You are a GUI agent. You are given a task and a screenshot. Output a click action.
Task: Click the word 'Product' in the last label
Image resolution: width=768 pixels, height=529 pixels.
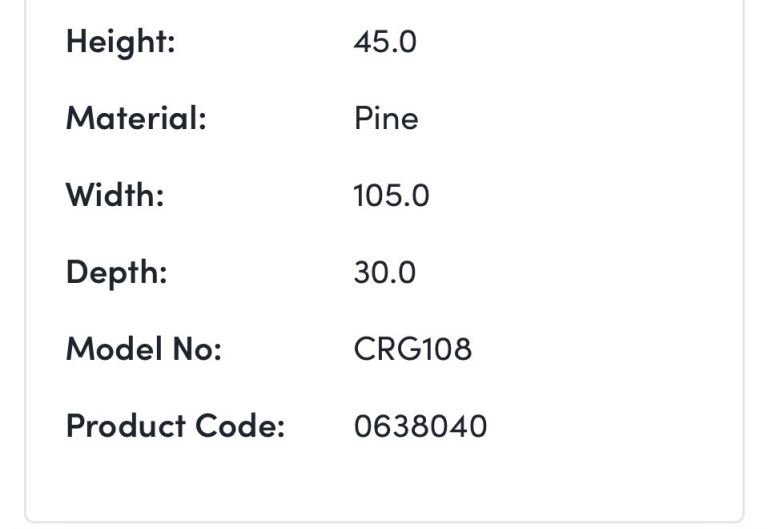pos(125,426)
